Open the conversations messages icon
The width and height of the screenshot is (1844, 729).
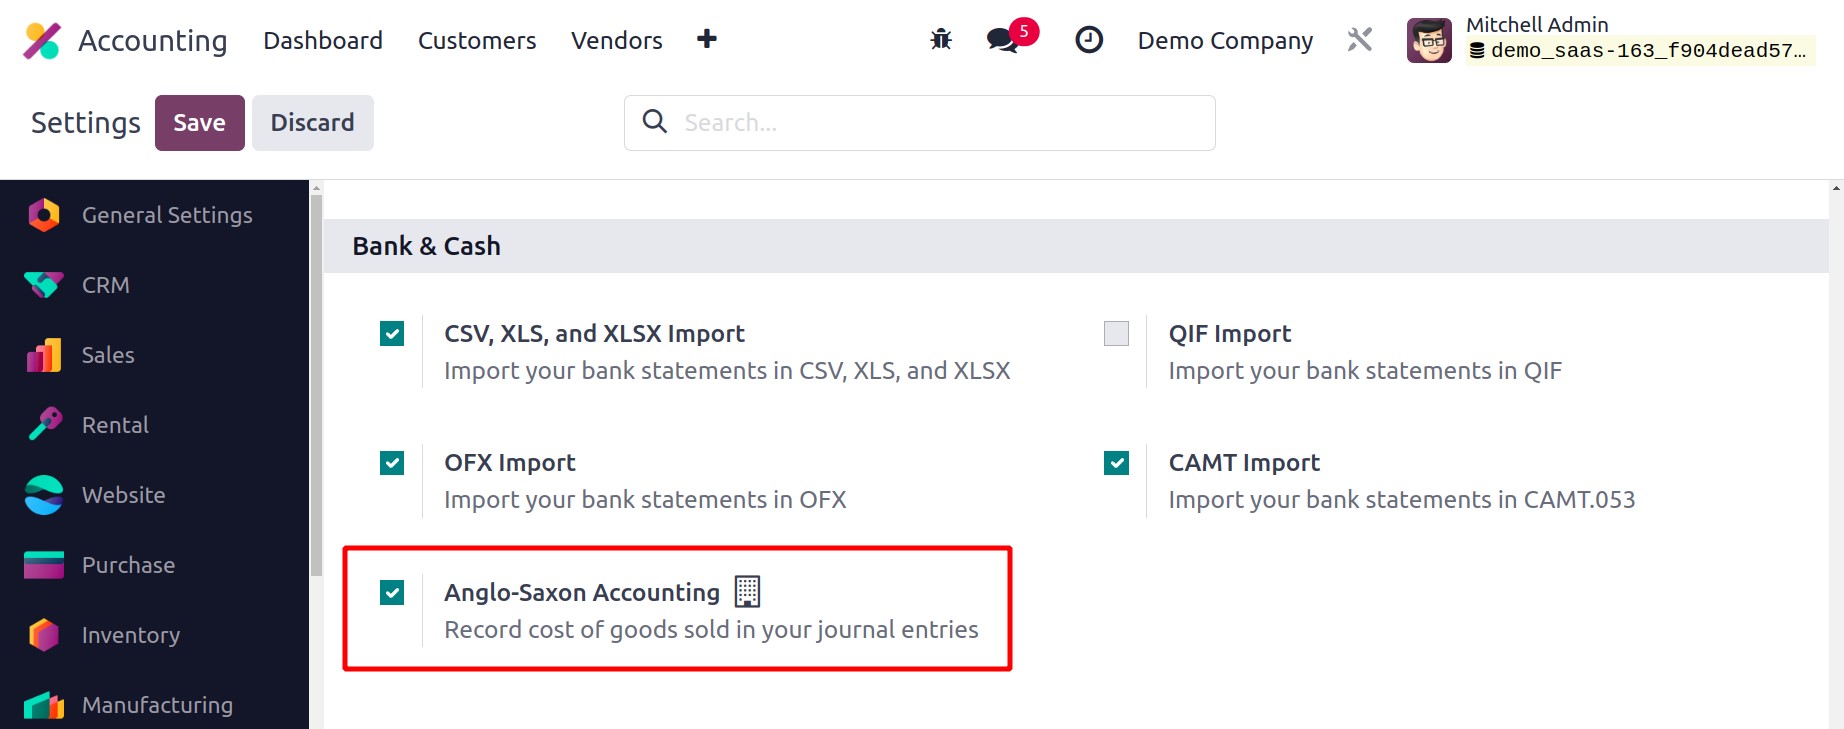coord(1002,40)
